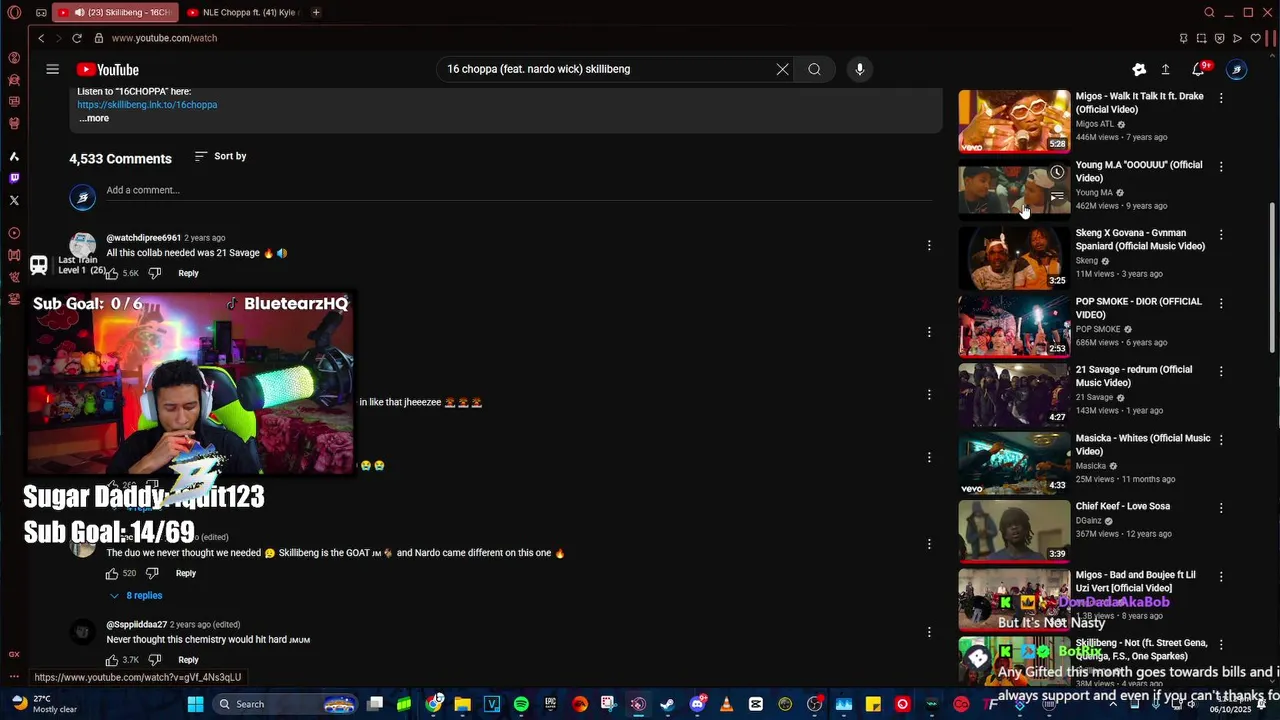The height and width of the screenshot is (720, 1280).
Task: View site info lock icon
Action: 99,38
